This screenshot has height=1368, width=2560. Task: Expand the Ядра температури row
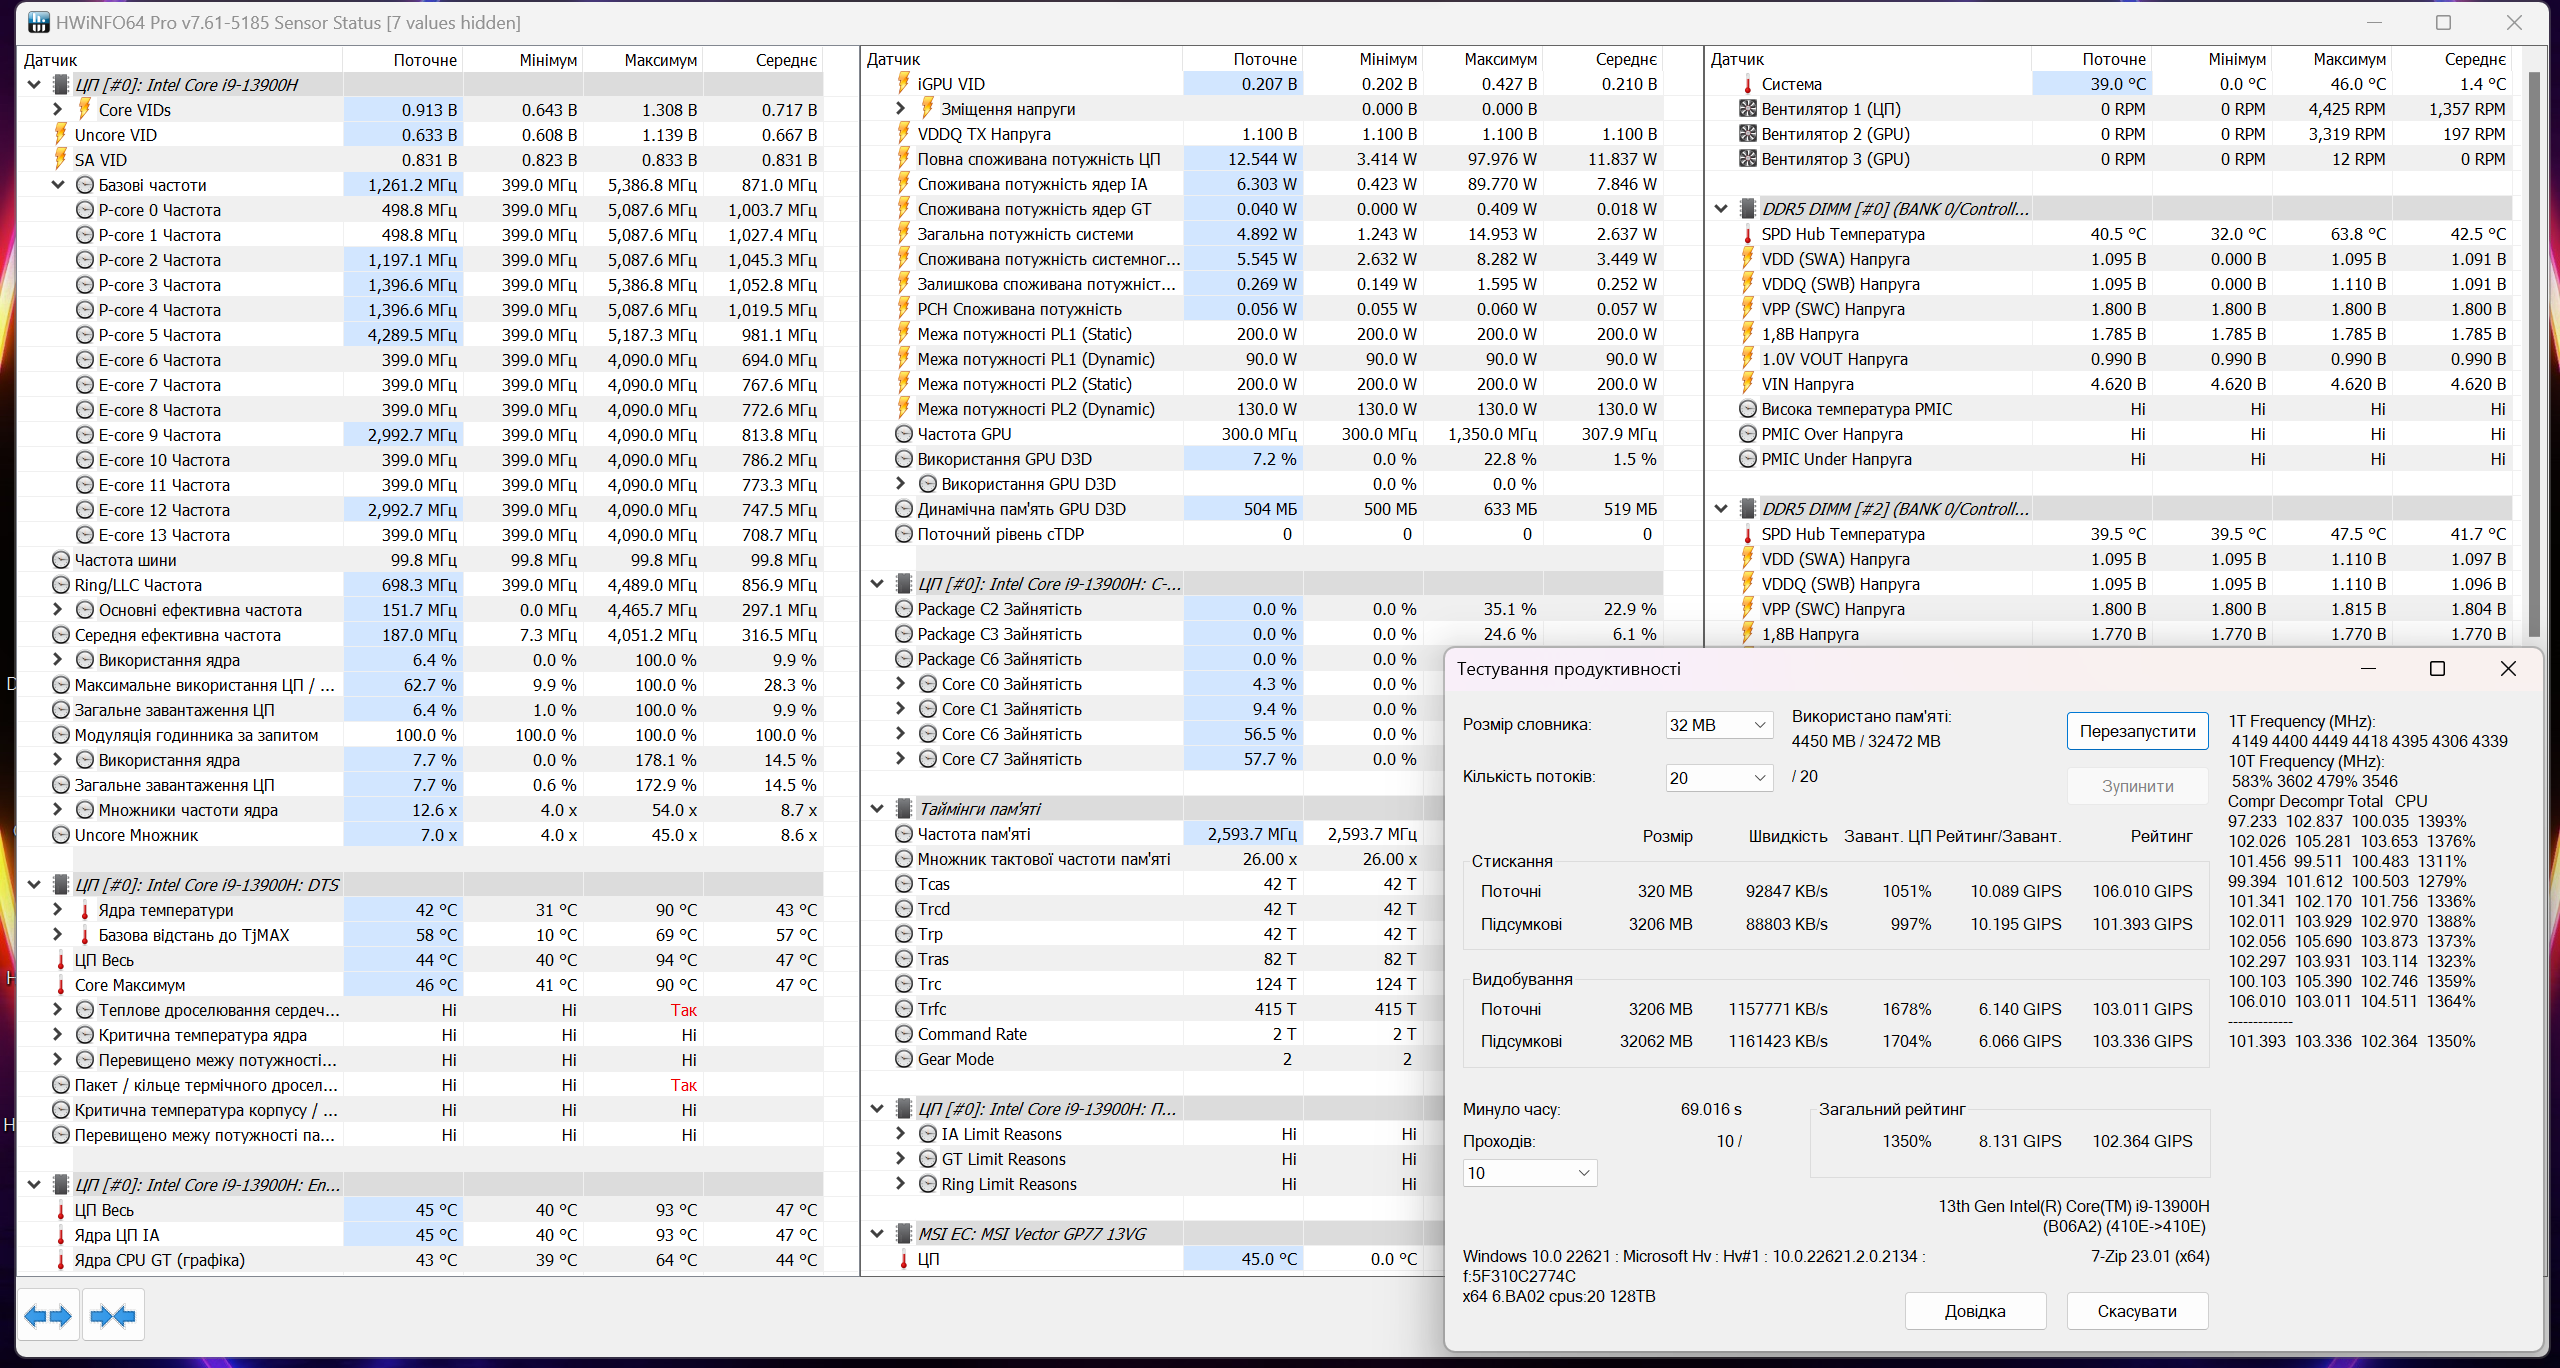pos(58,910)
